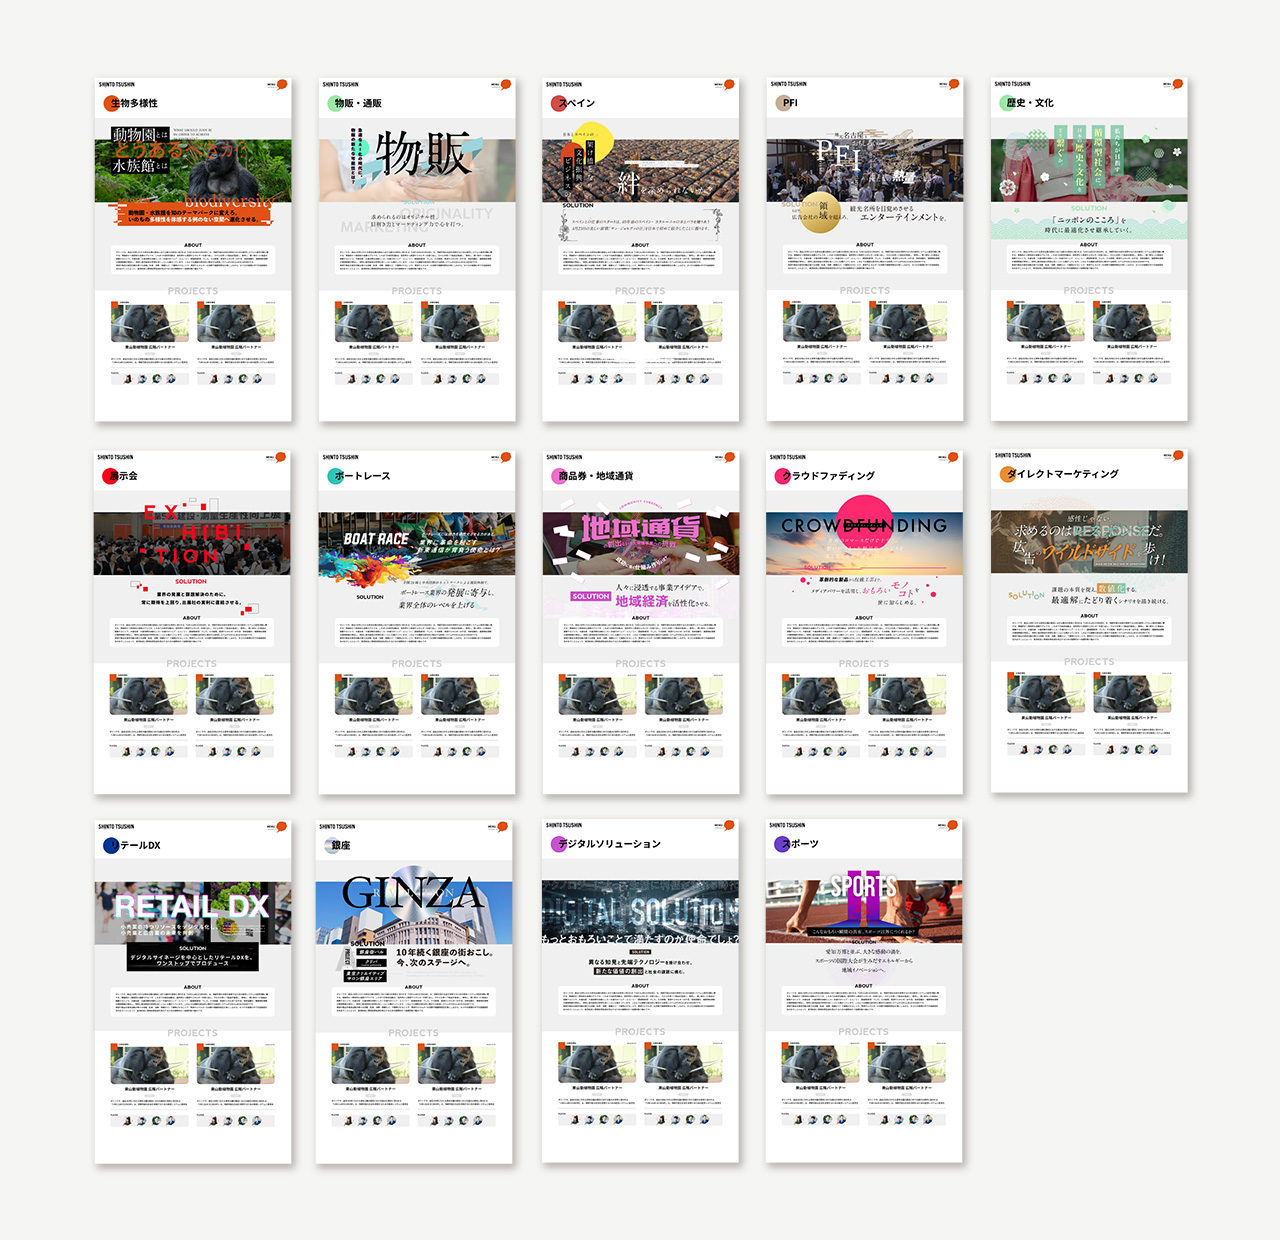Click the SHINTO TSUSHIN logo on 生物多様性 page
The width and height of the screenshot is (1280, 1240).
coord(116,85)
